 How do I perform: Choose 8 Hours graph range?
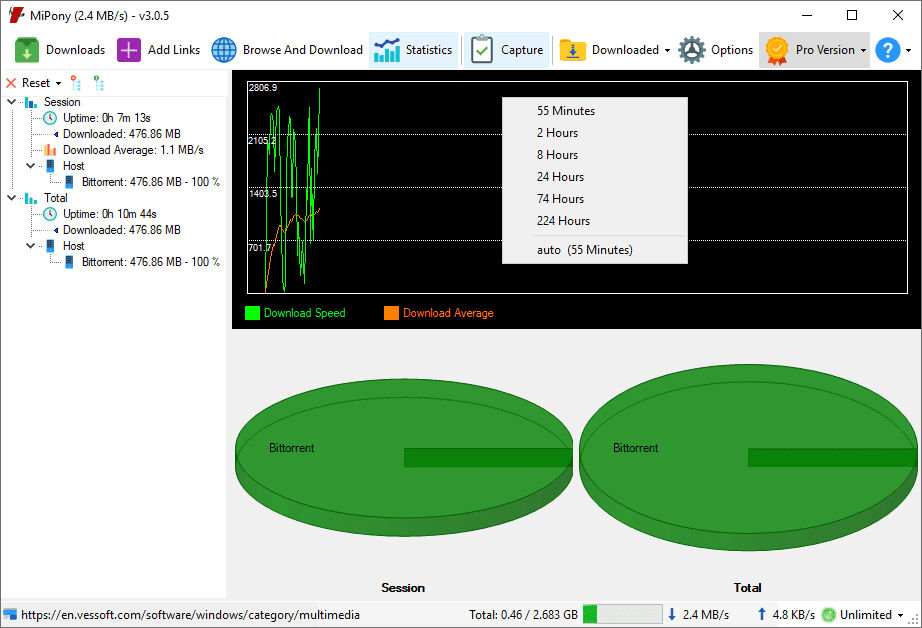coord(594,155)
